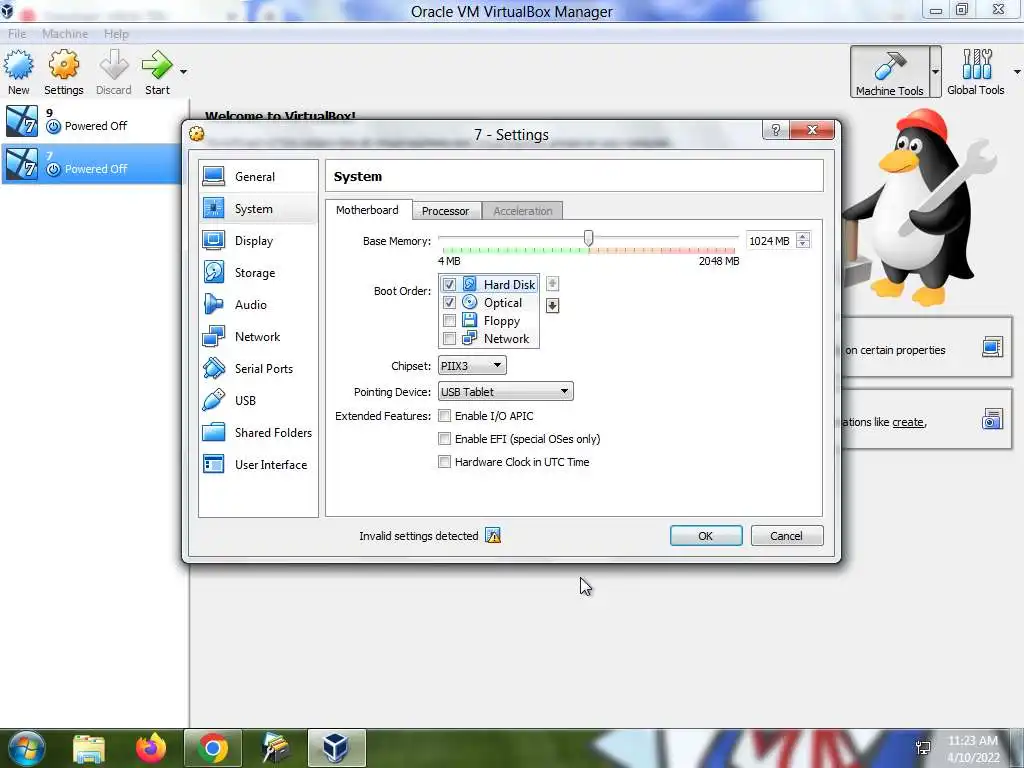Viewport: 1024px width, 768px height.
Task: Switch to the Processor tab
Action: [x=445, y=210]
